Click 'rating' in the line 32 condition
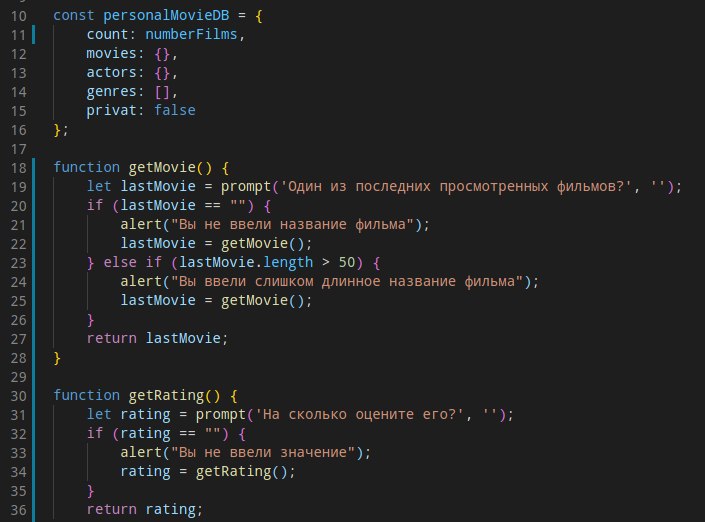 [x=145, y=433]
